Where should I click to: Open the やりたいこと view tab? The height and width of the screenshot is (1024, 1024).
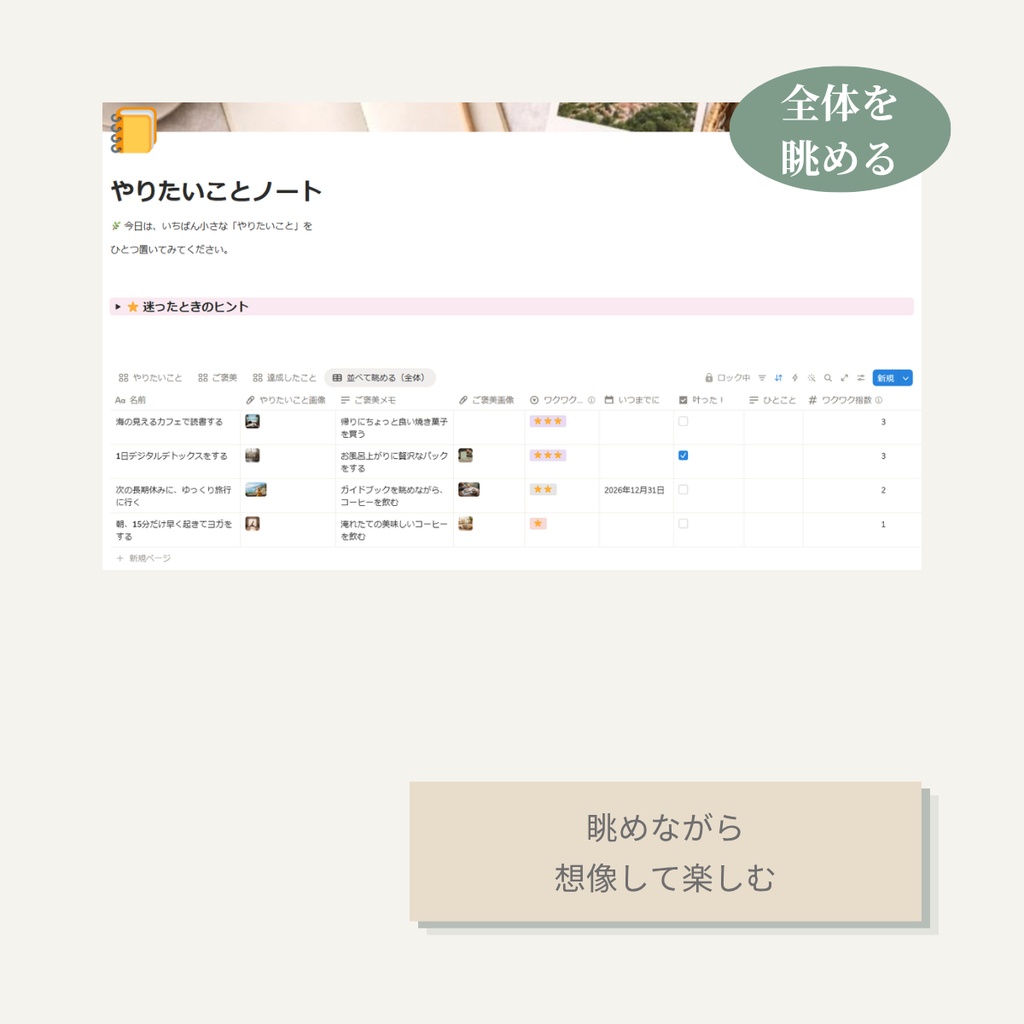(150, 377)
